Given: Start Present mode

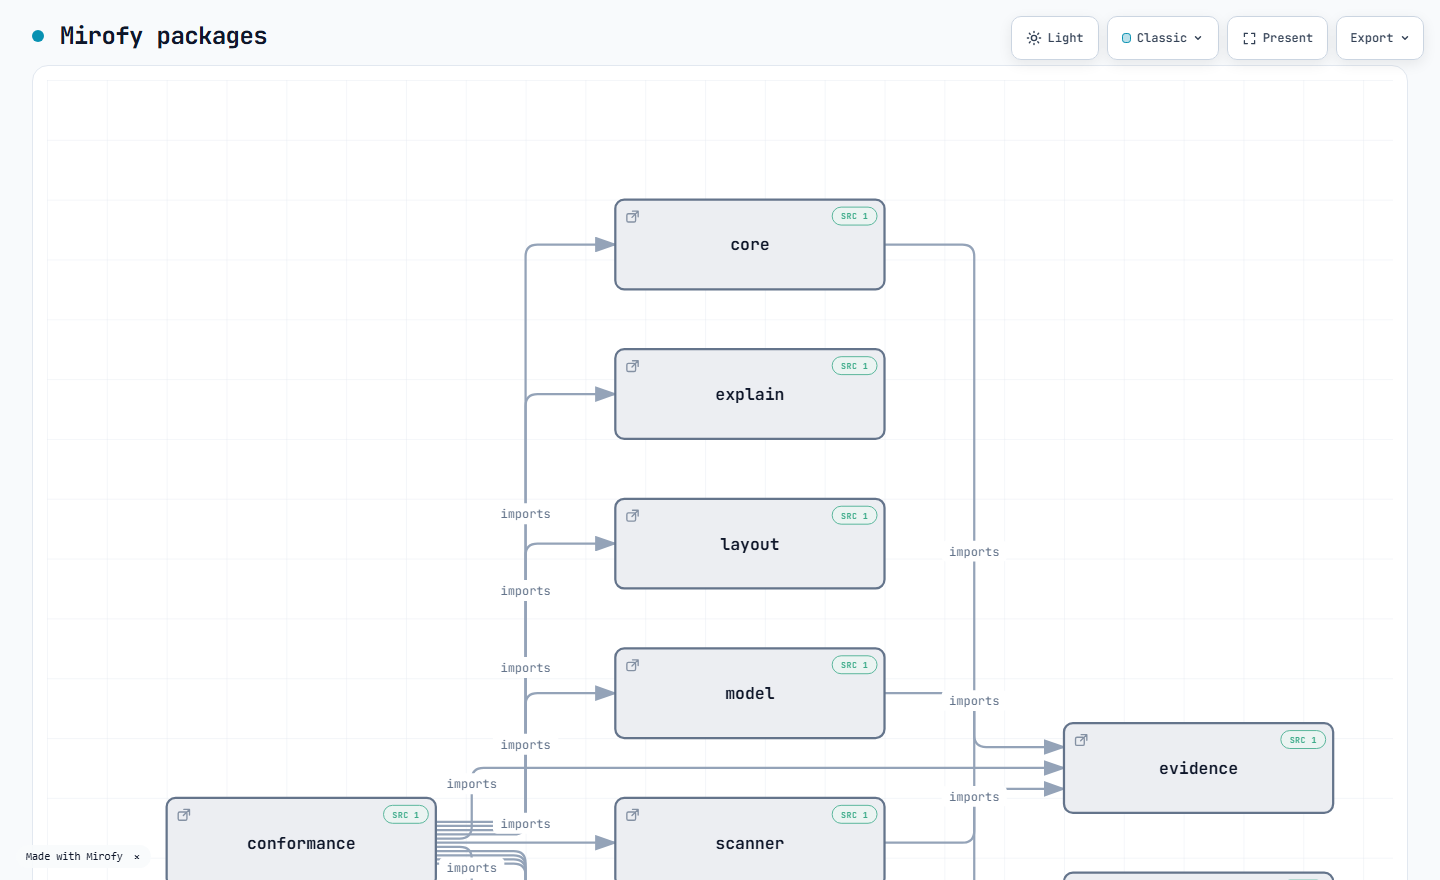Looking at the screenshot, I should pyautogui.click(x=1277, y=38).
